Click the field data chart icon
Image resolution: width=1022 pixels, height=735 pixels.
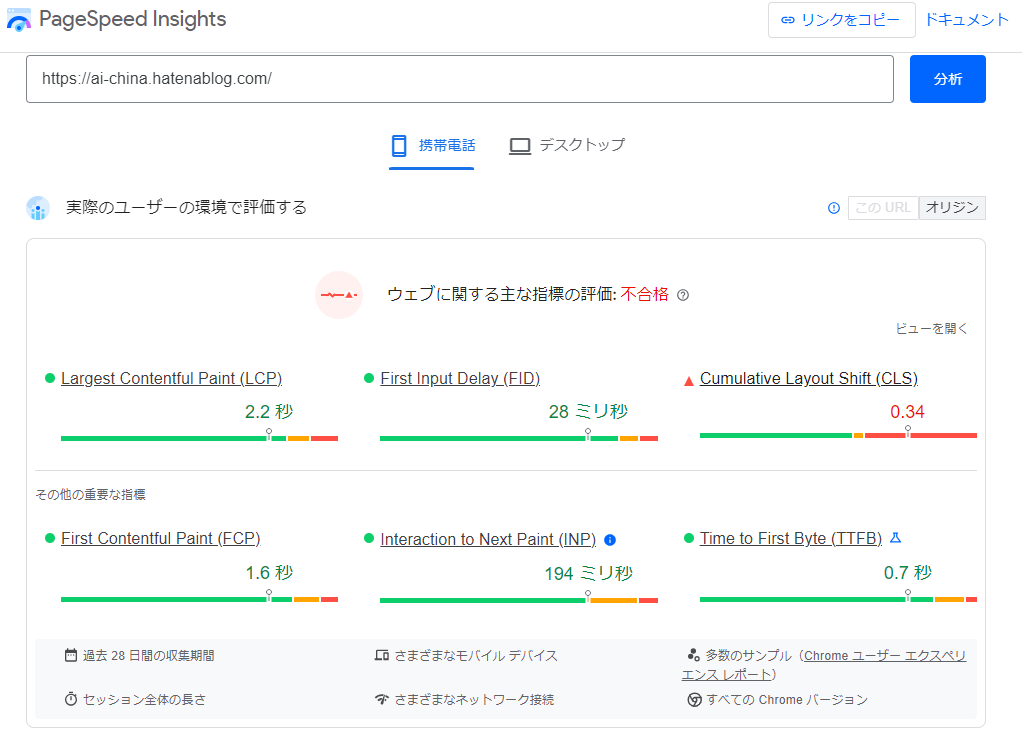(38, 208)
